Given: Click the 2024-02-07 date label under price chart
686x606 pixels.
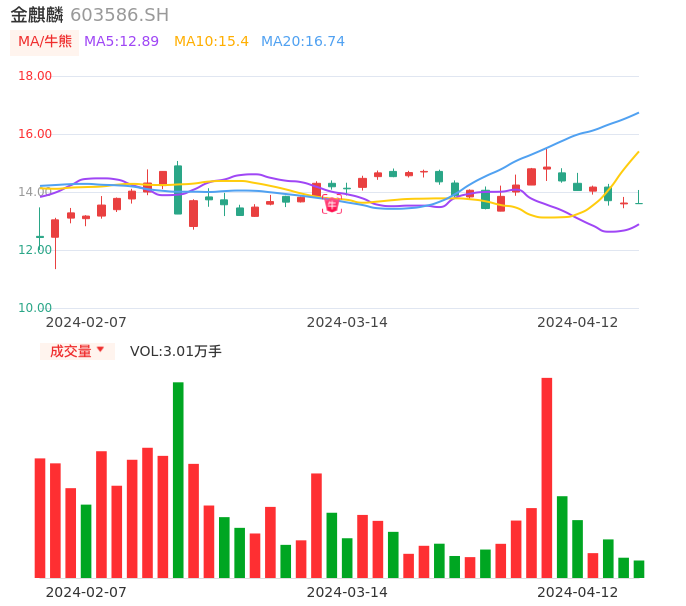Looking at the screenshot, I should pyautogui.click(x=86, y=322).
